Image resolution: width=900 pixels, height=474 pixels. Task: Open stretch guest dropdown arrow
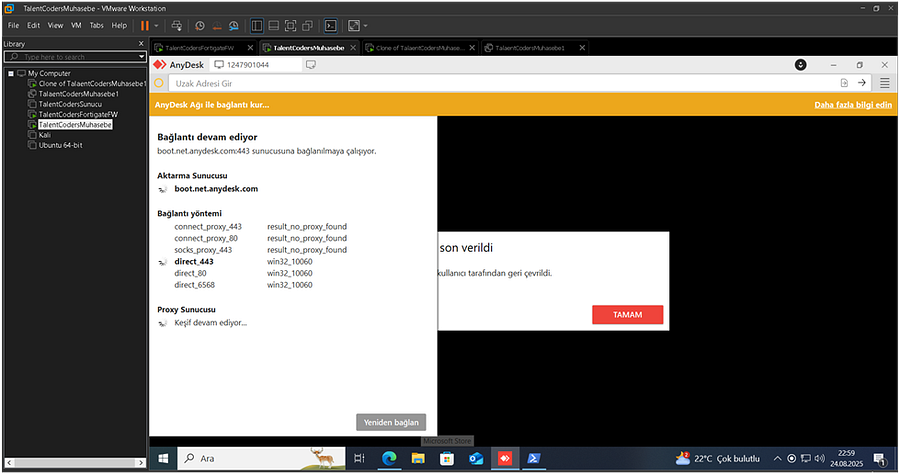tap(366, 26)
